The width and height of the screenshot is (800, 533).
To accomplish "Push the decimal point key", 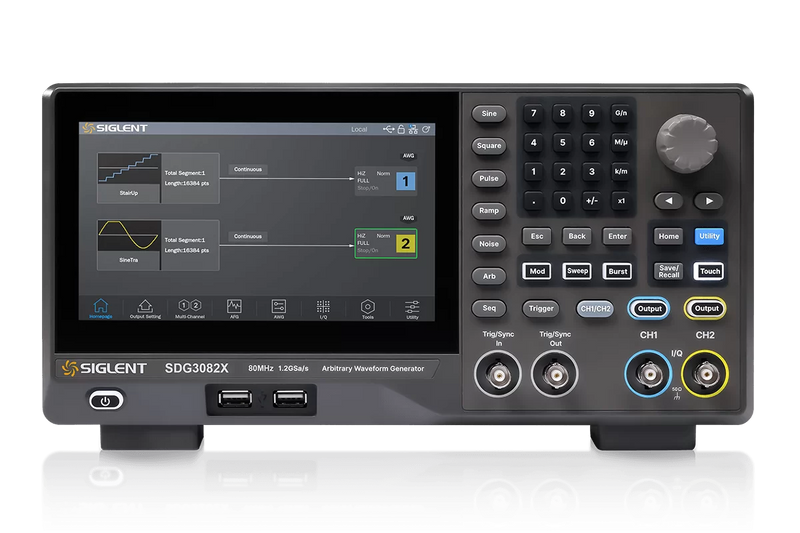I will (x=534, y=201).
